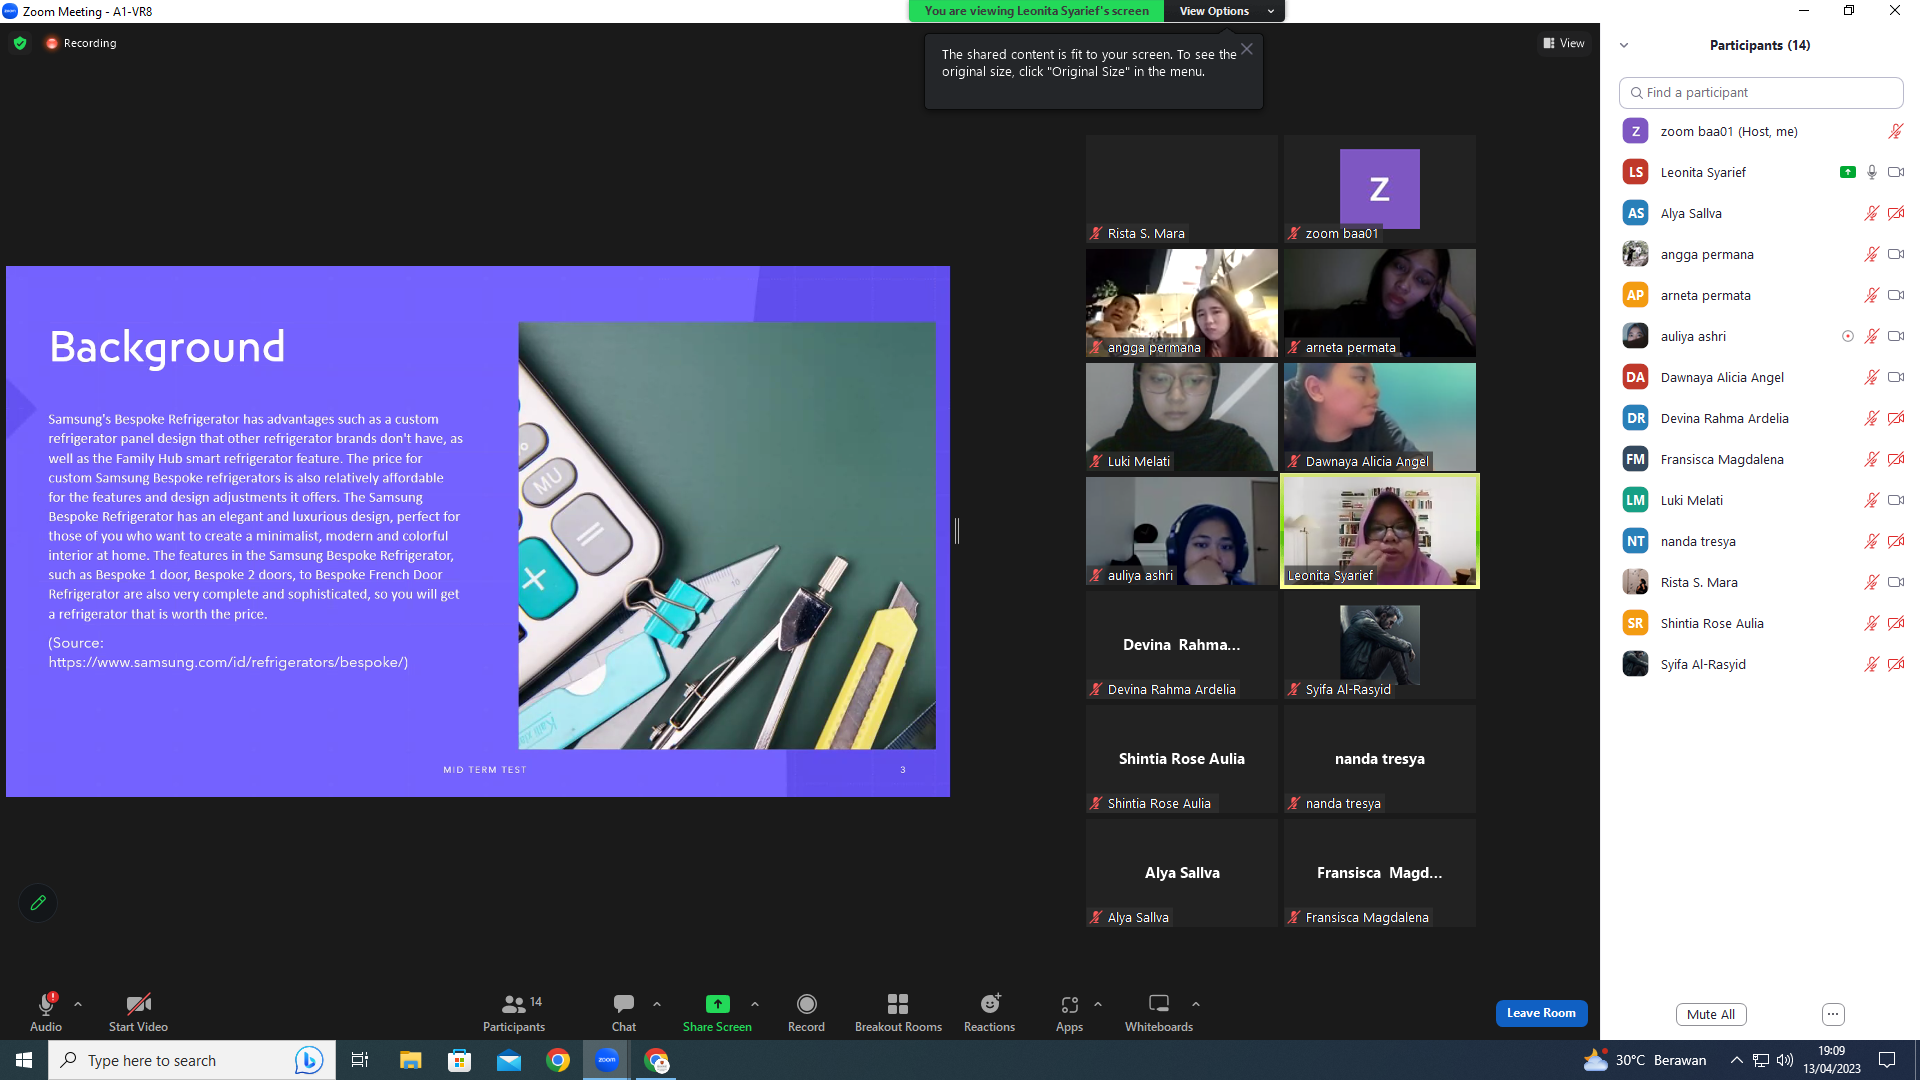Click Fransisca Magdalena's muted mic icon in list
1920x1080 pixels.
click(x=1871, y=459)
